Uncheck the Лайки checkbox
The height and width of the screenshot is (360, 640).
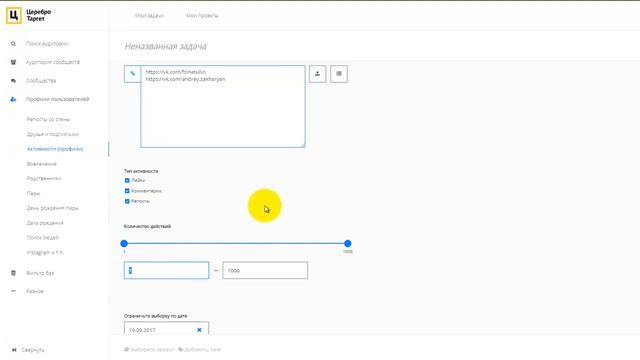(x=127, y=180)
